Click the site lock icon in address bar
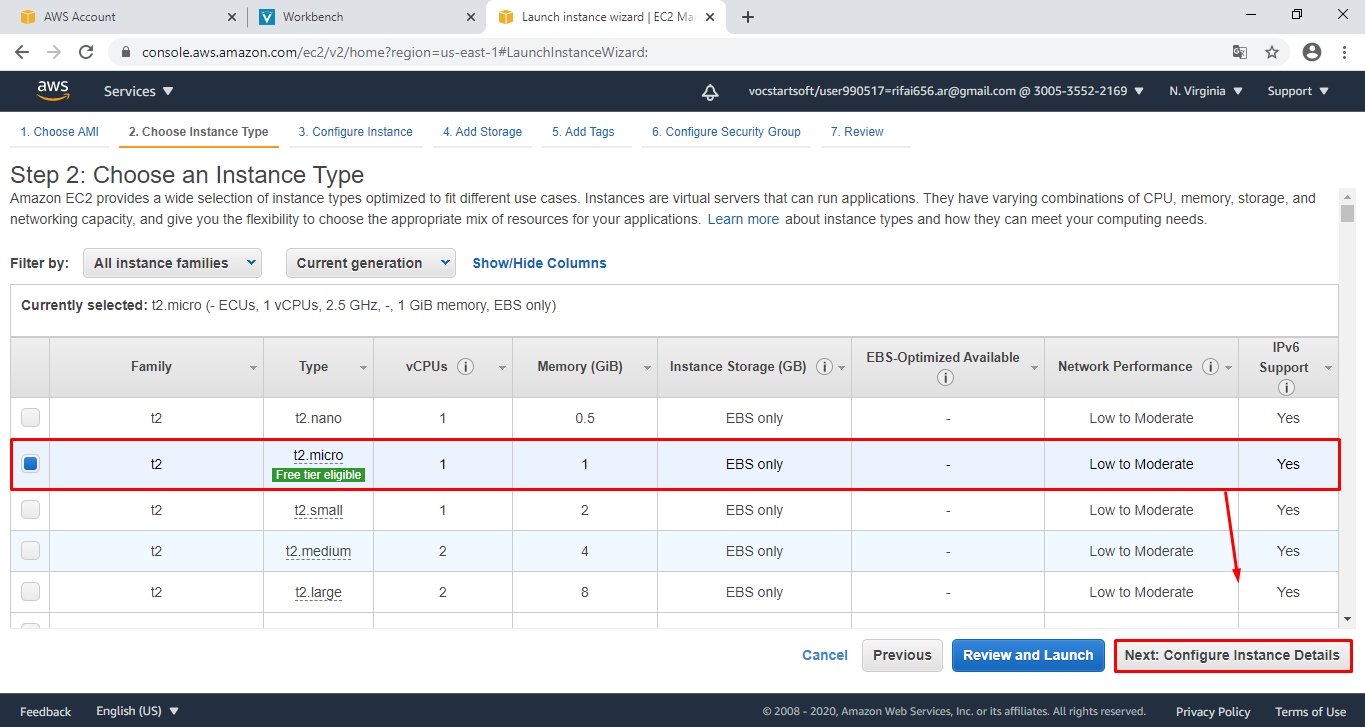Viewport: 1365px width, 727px height. point(126,52)
